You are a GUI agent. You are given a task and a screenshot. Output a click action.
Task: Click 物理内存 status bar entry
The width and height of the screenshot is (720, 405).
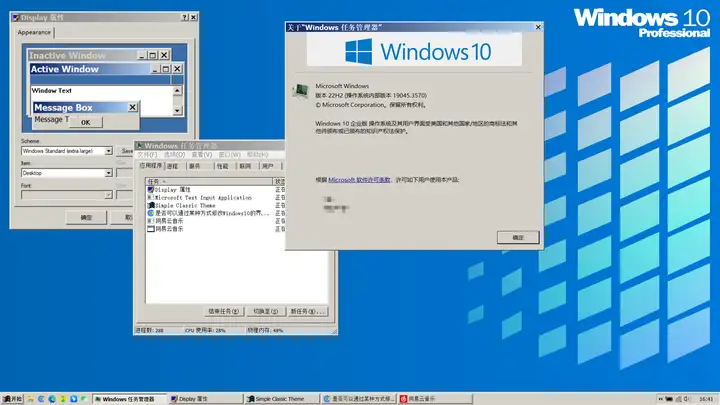pos(265,330)
